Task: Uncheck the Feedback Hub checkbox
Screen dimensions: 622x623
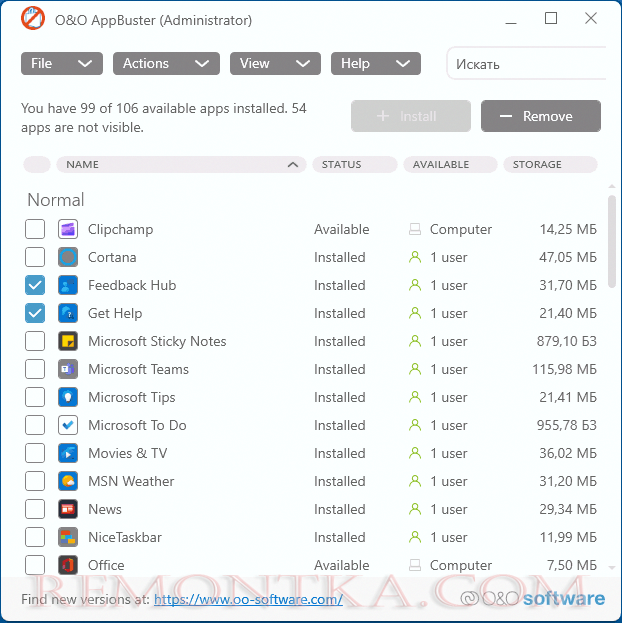Action: tap(35, 285)
